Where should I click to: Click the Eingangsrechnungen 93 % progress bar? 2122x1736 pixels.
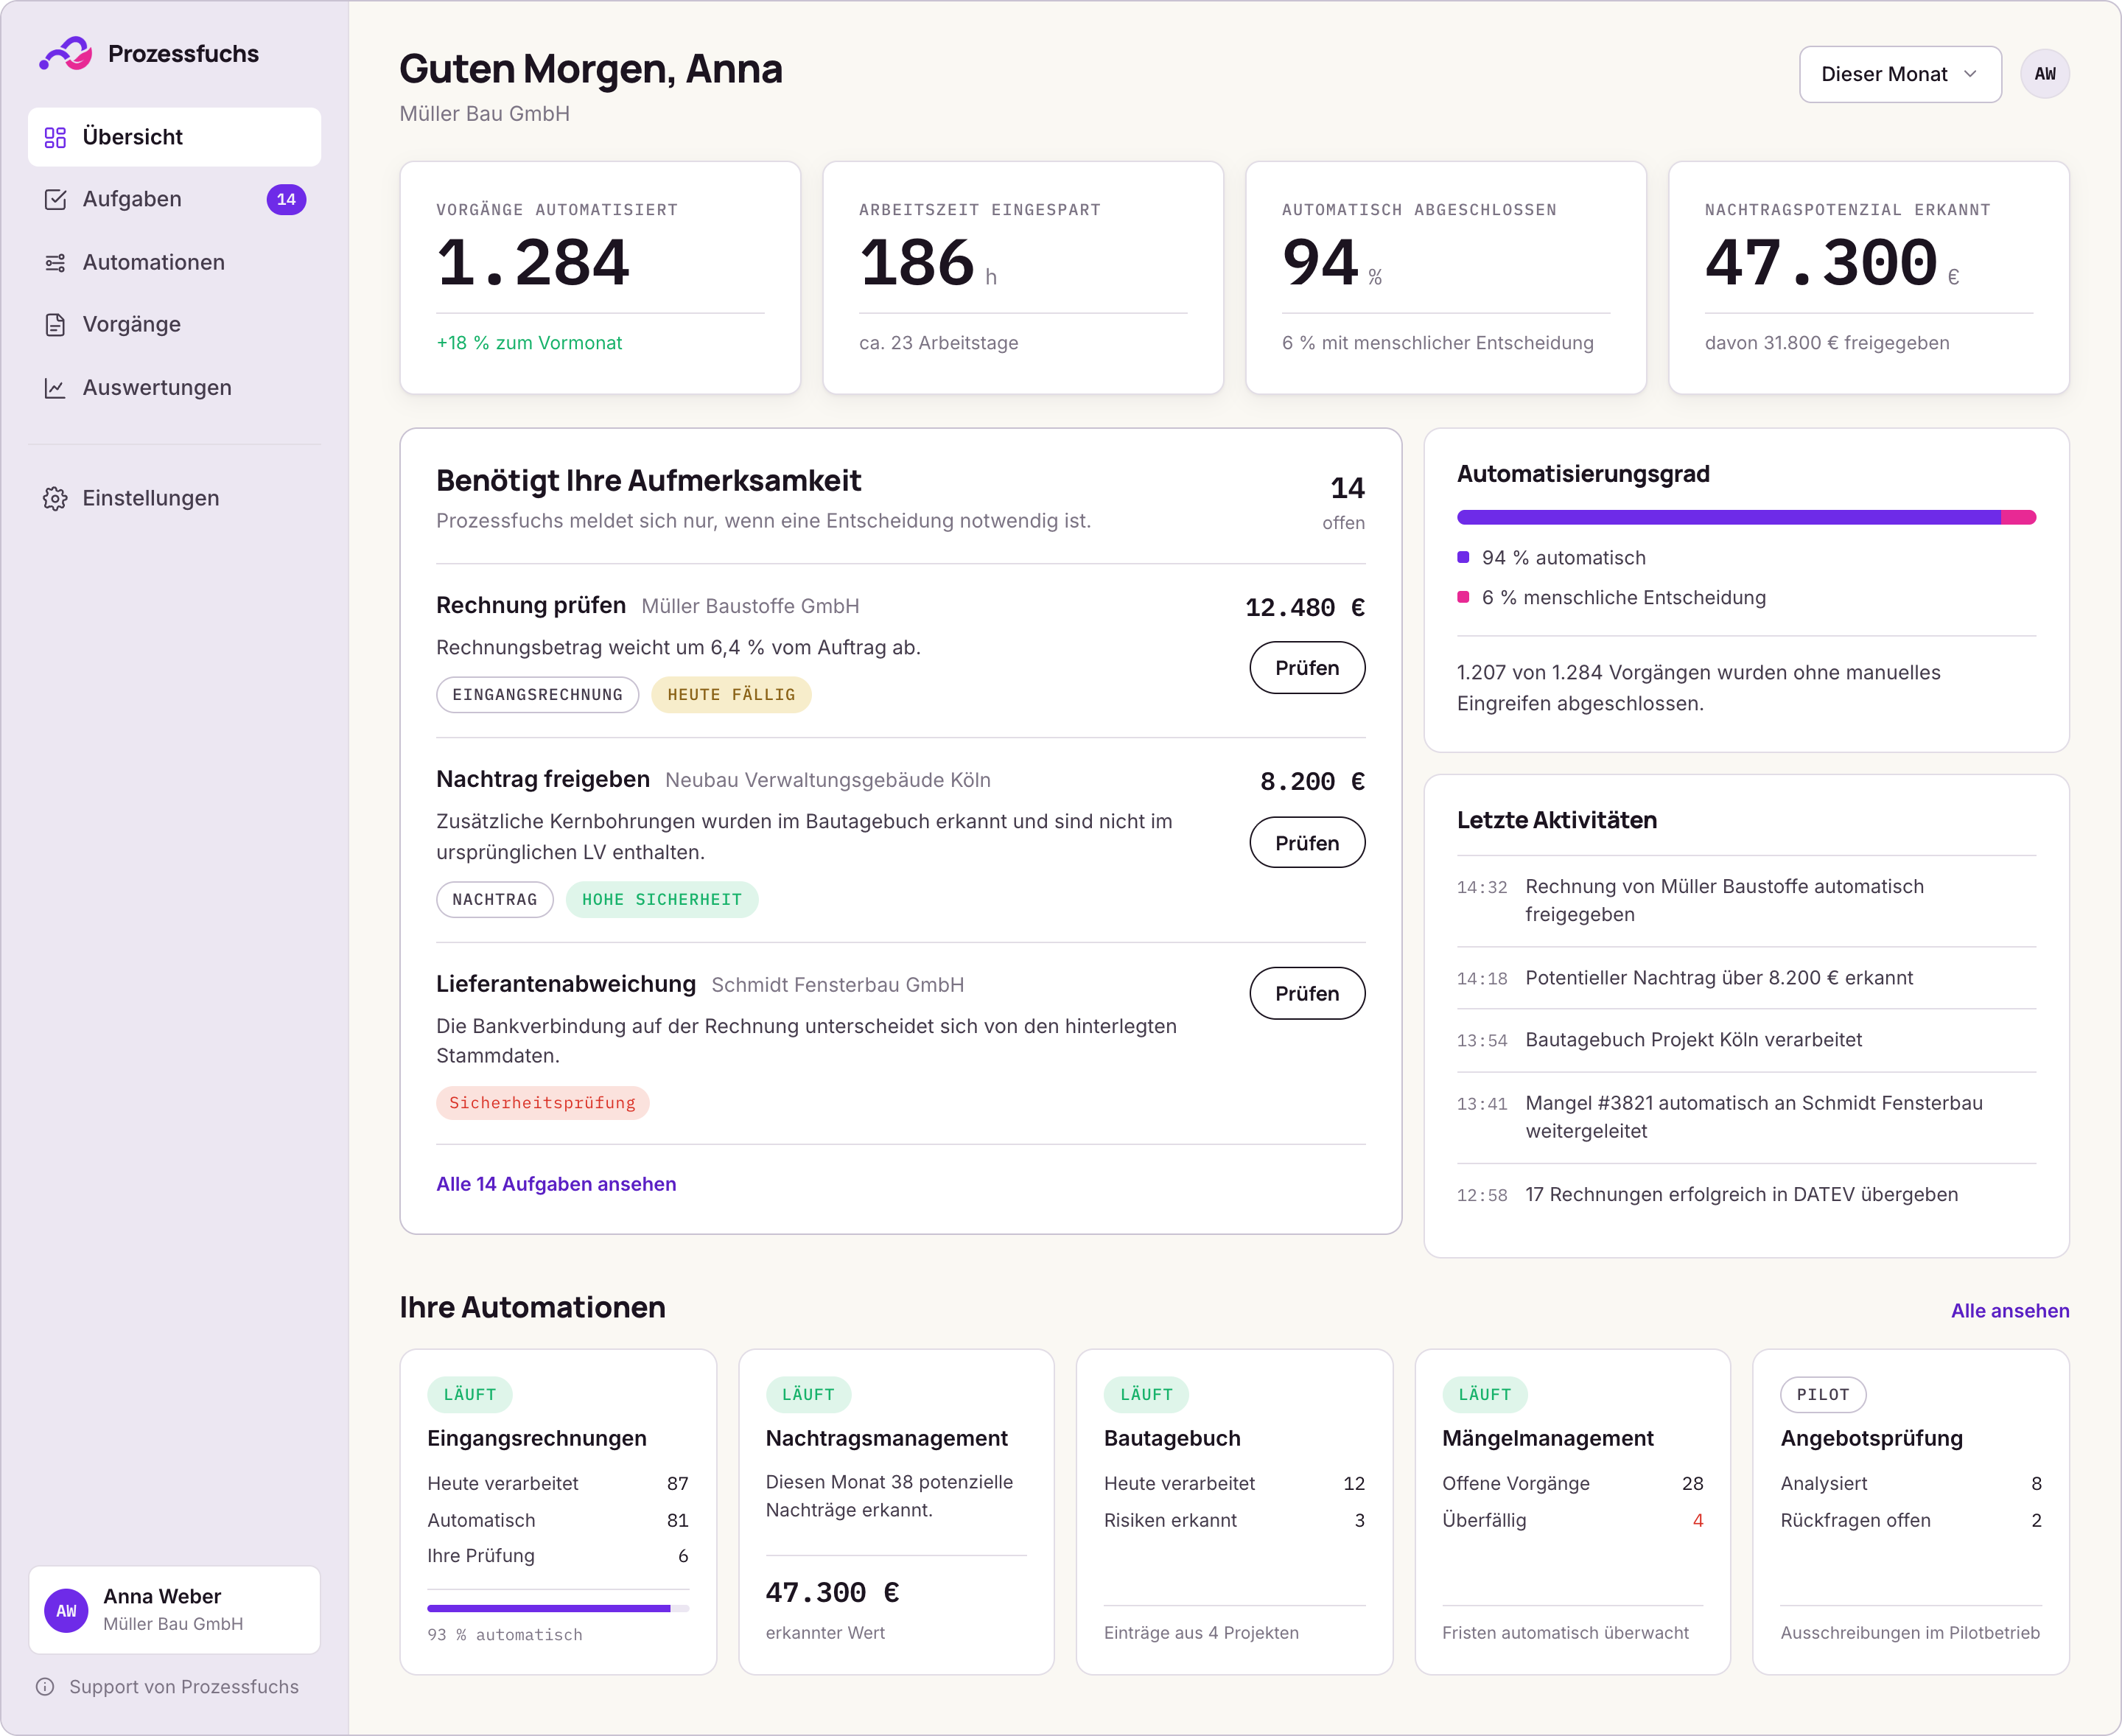pos(558,1608)
